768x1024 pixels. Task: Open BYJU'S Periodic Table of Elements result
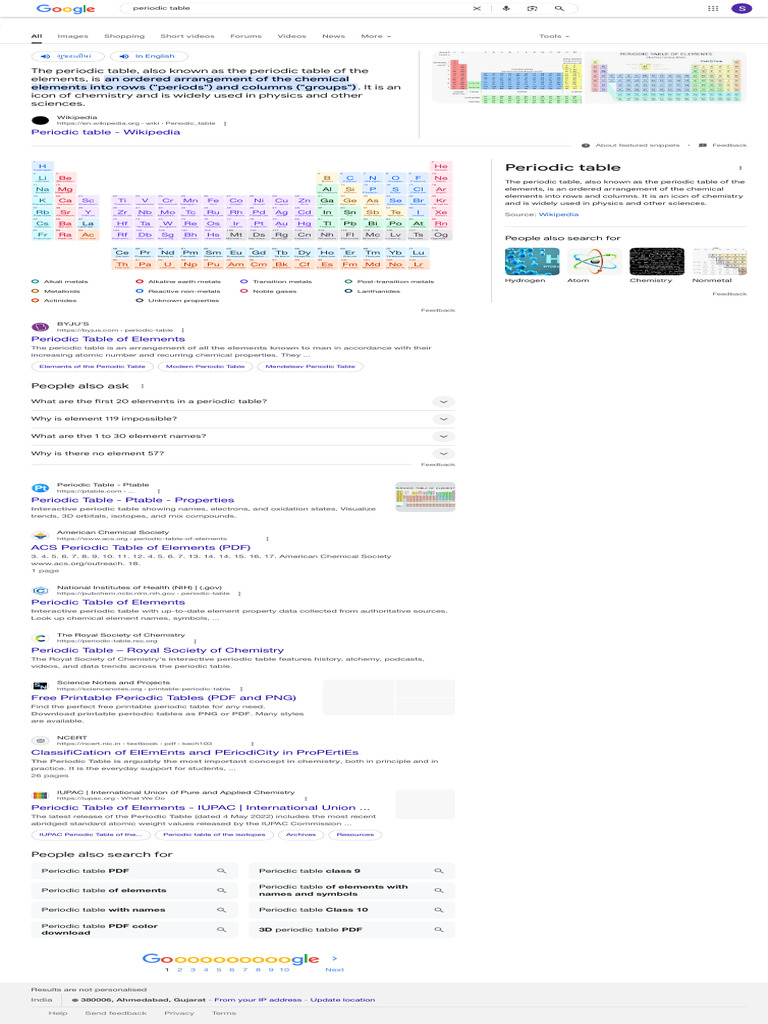[108, 339]
